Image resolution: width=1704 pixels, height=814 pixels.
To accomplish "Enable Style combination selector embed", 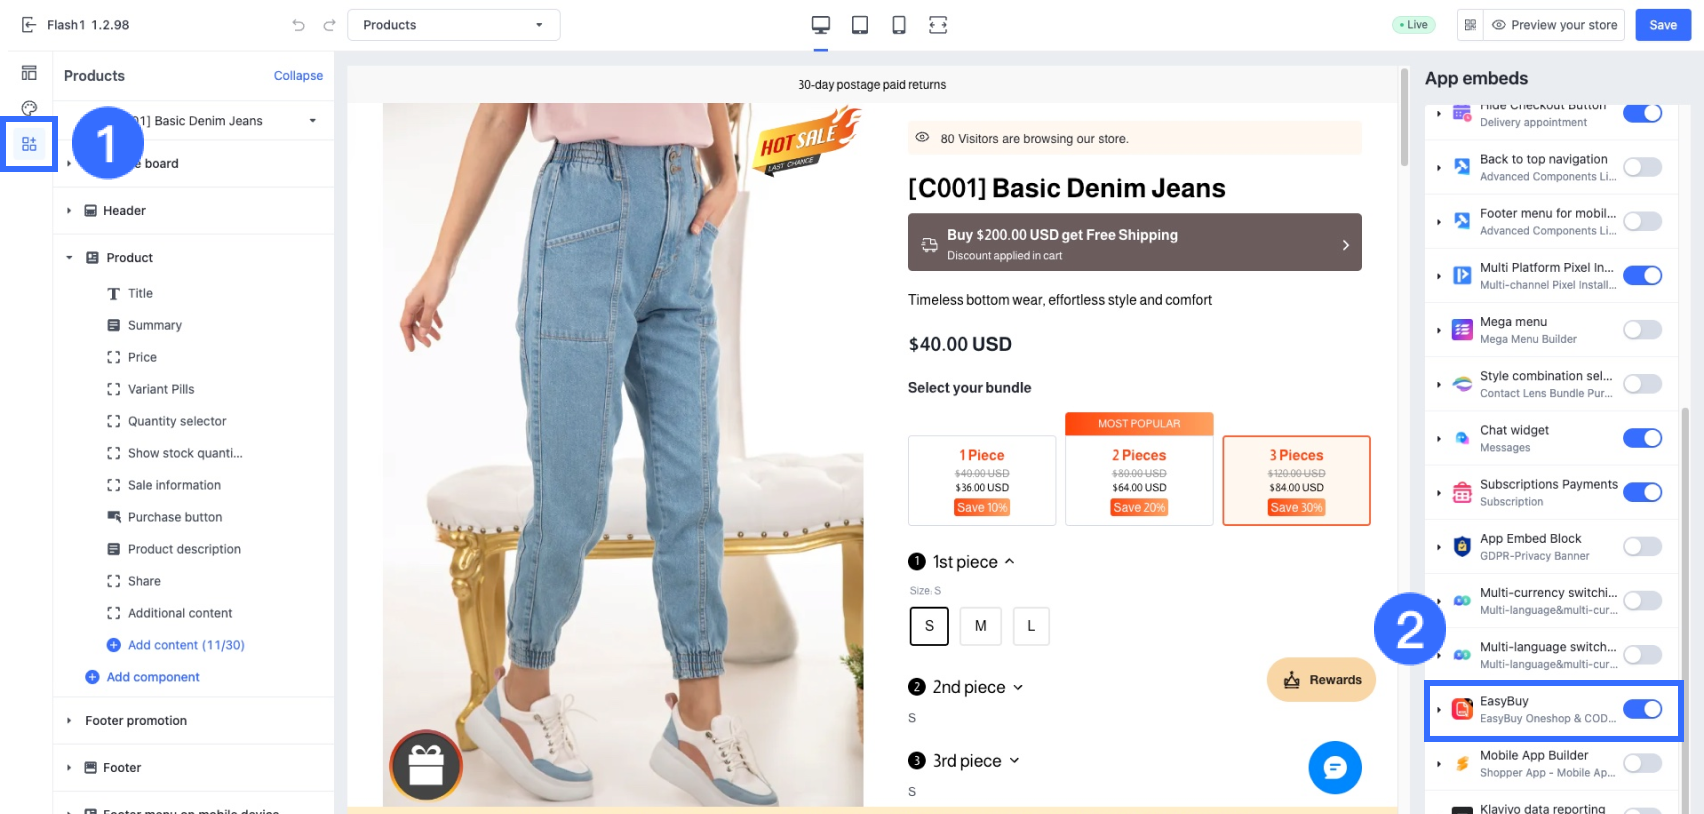I will (x=1642, y=384).
